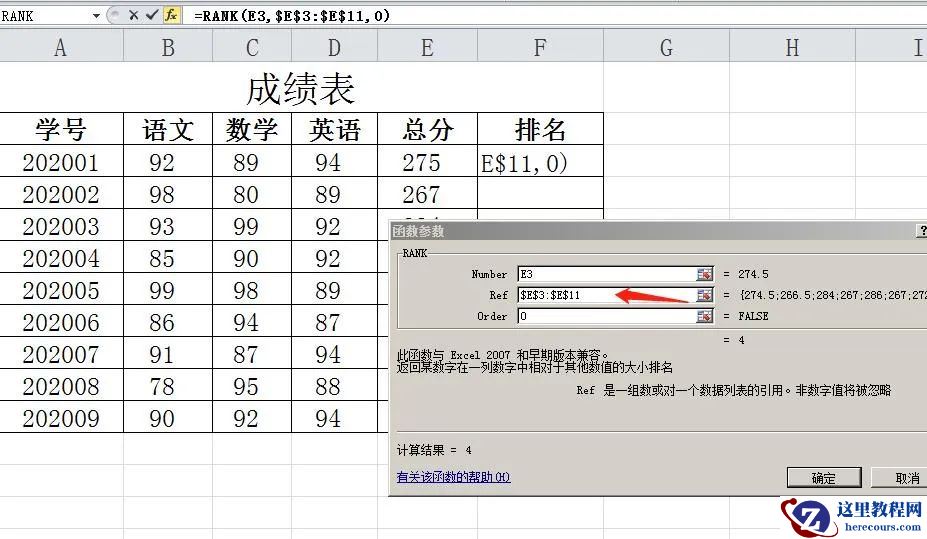Select column A header
Screen dimensions: 927x539
[61, 46]
